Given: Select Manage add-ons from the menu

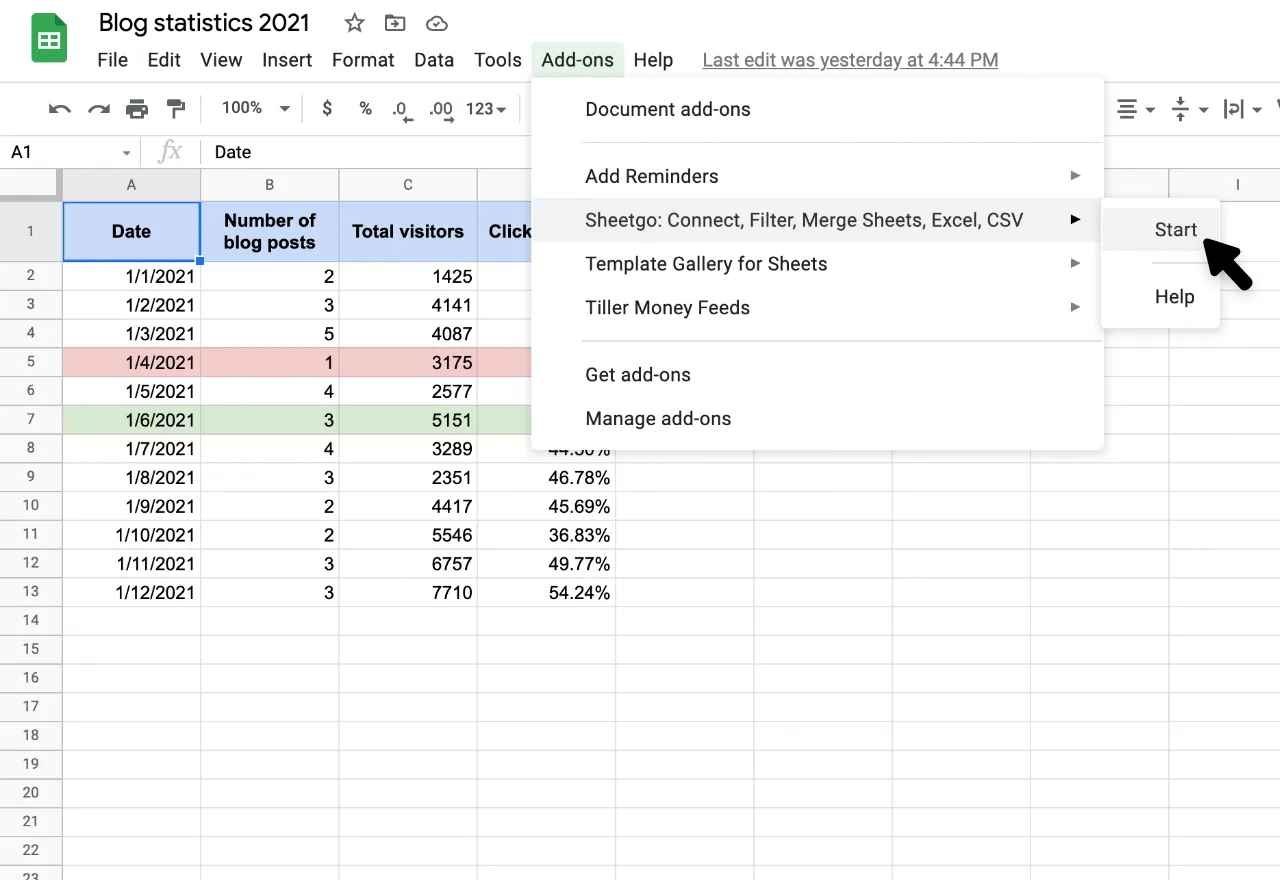Looking at the screenshot, I should point(658,418).
